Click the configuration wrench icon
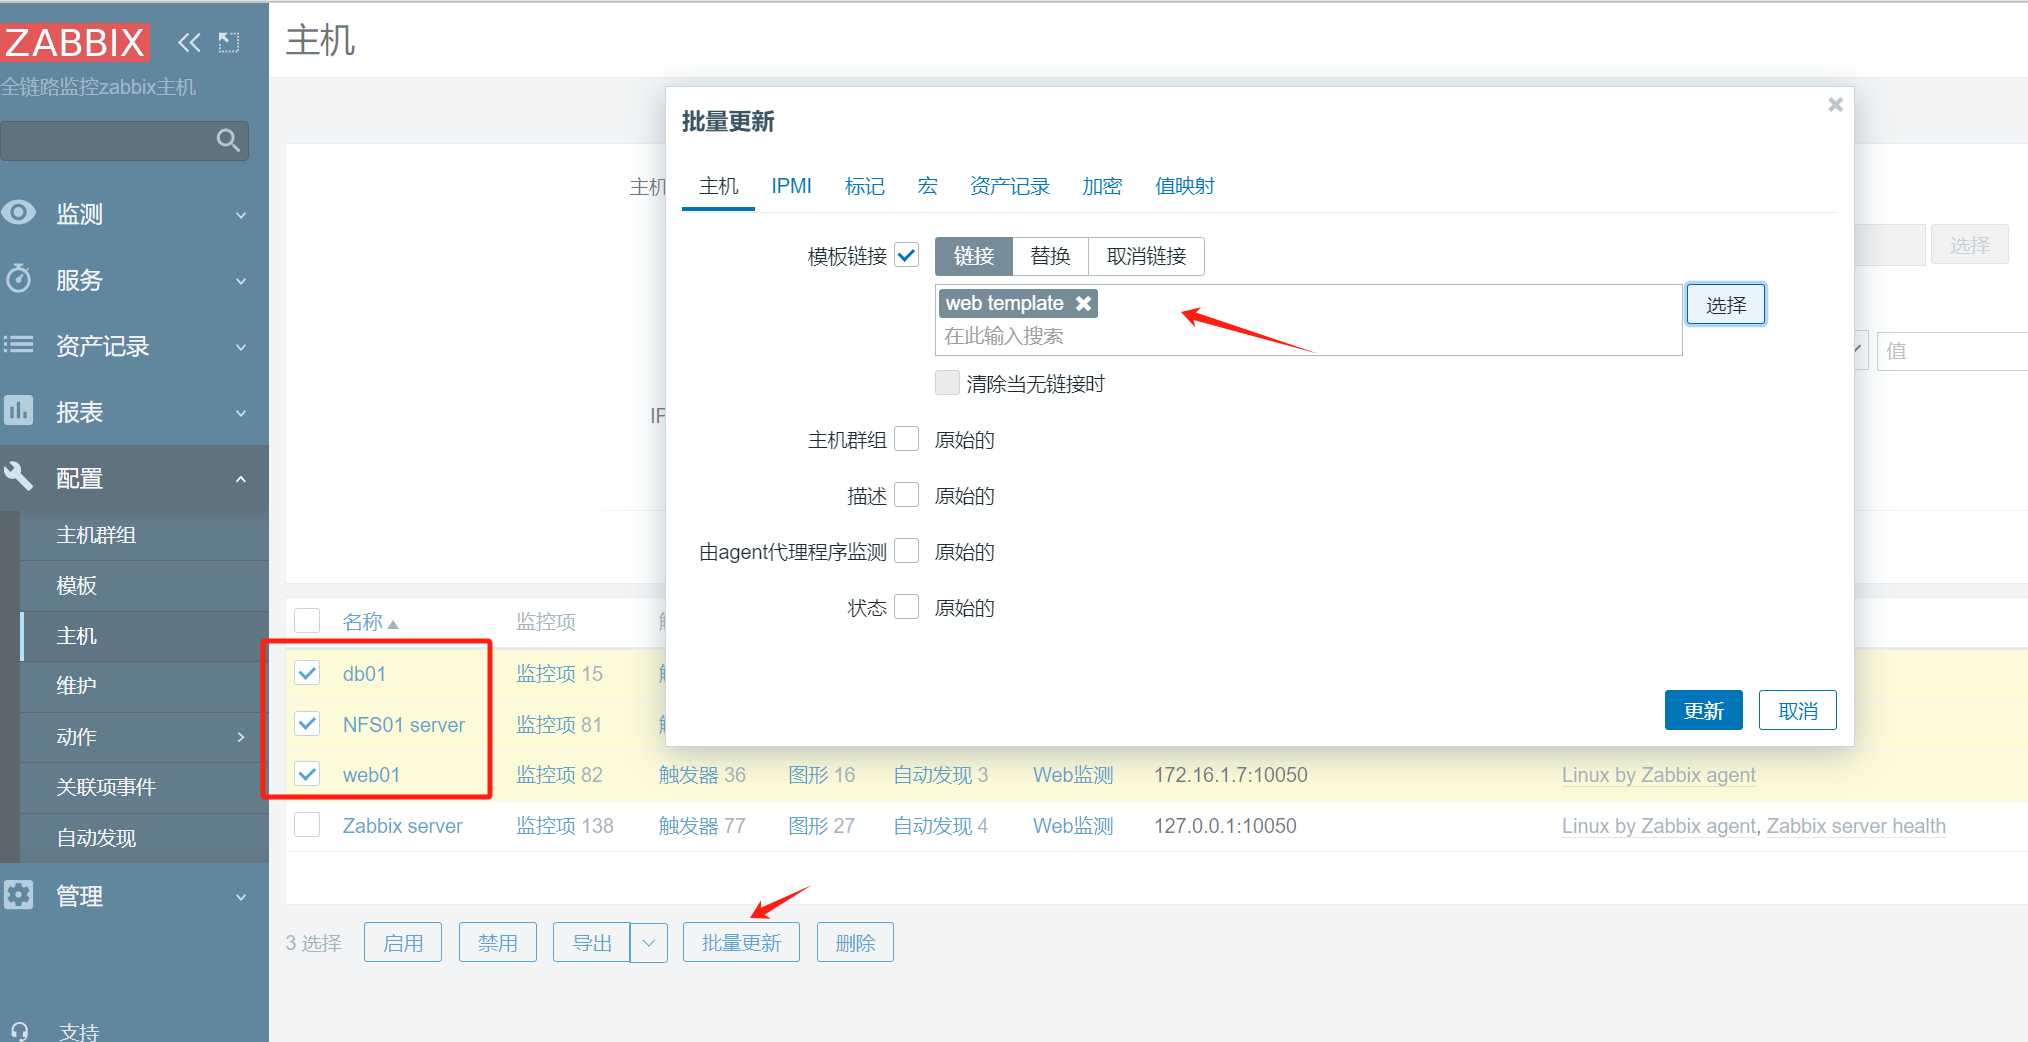Screen dimensions: 2028x1042 [19, 477]
